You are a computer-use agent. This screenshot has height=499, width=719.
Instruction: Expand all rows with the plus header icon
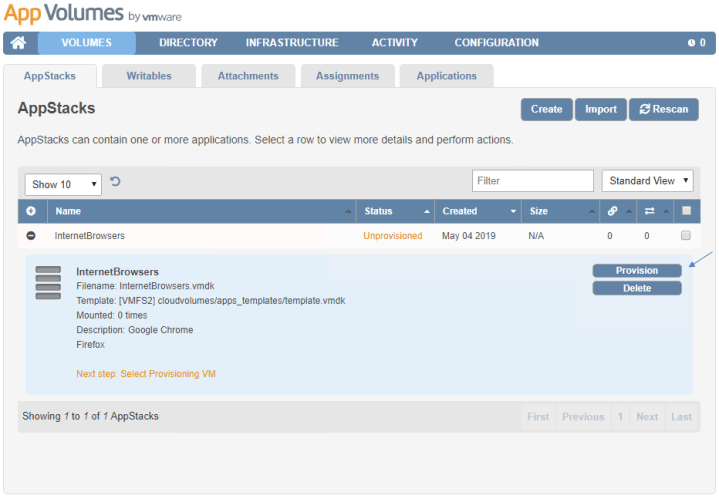pyautogui.click(x=31, y=211)
